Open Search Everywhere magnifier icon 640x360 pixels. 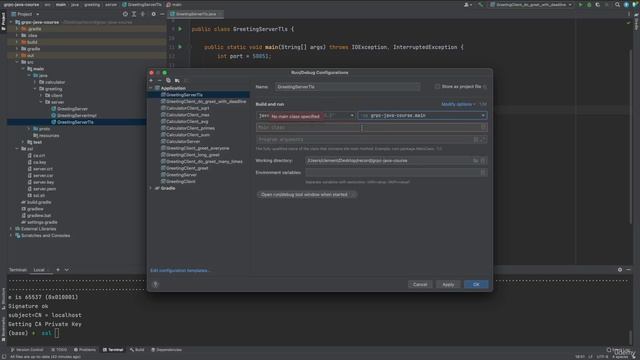(x=617, y=5)
